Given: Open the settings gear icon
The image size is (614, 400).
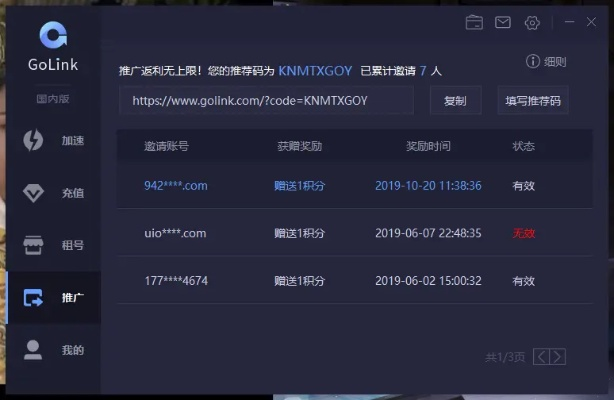Looking at the screenshot, I should click(532, 22).
